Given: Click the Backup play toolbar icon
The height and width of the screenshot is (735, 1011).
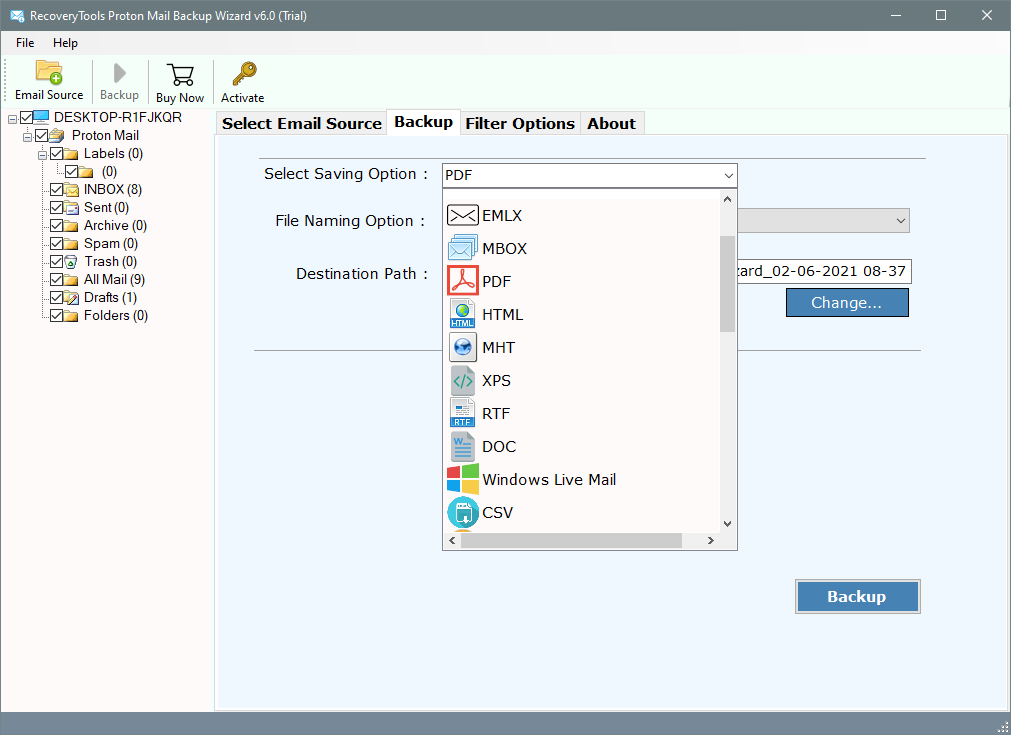Looking at the screenshot, I should (x=119, y=73).
